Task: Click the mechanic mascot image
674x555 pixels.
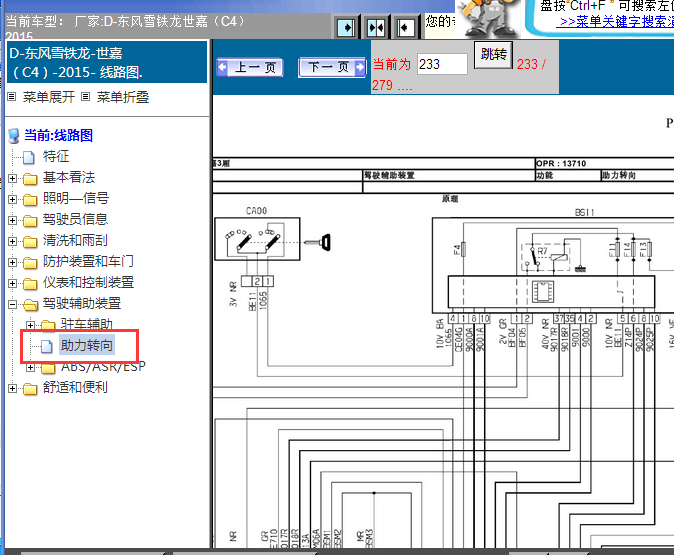Action: [488, 18]
